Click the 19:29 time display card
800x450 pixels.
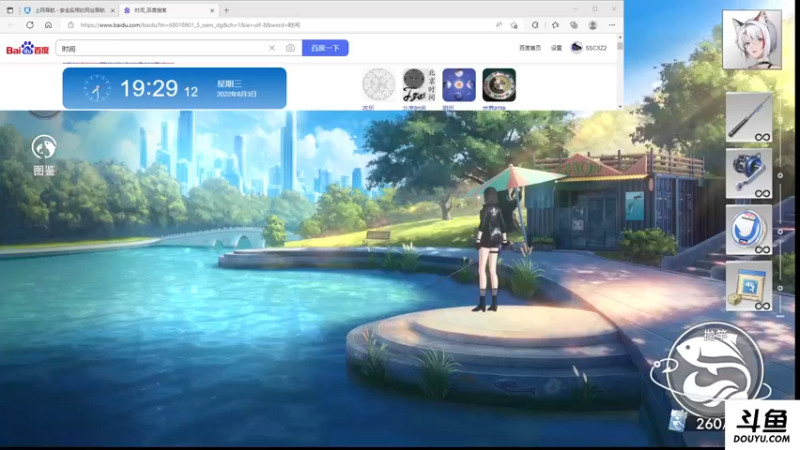[174, 88]
